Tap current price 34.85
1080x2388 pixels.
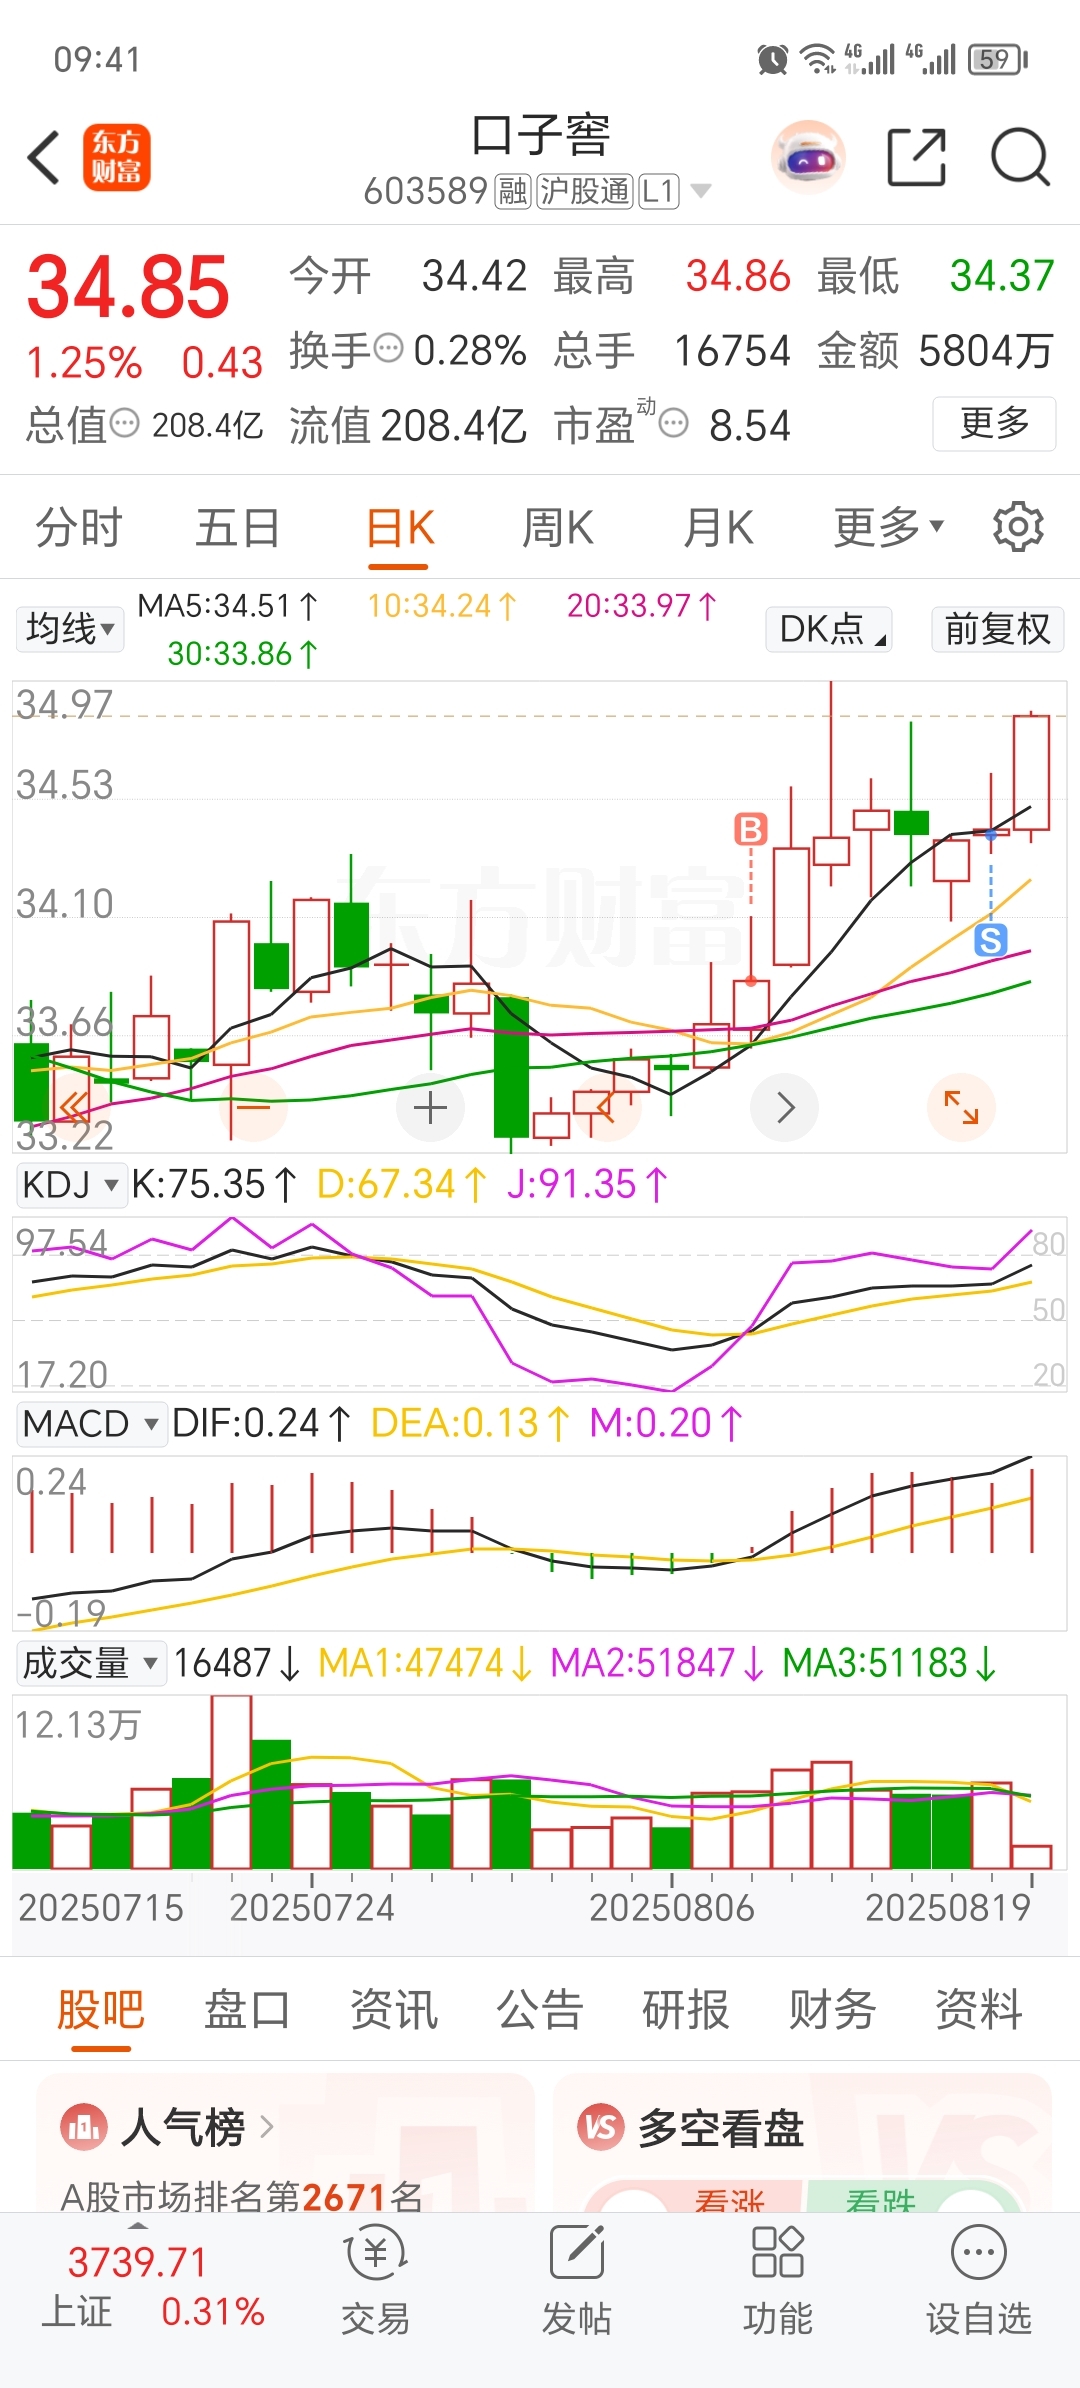click(x=129, y=287)
